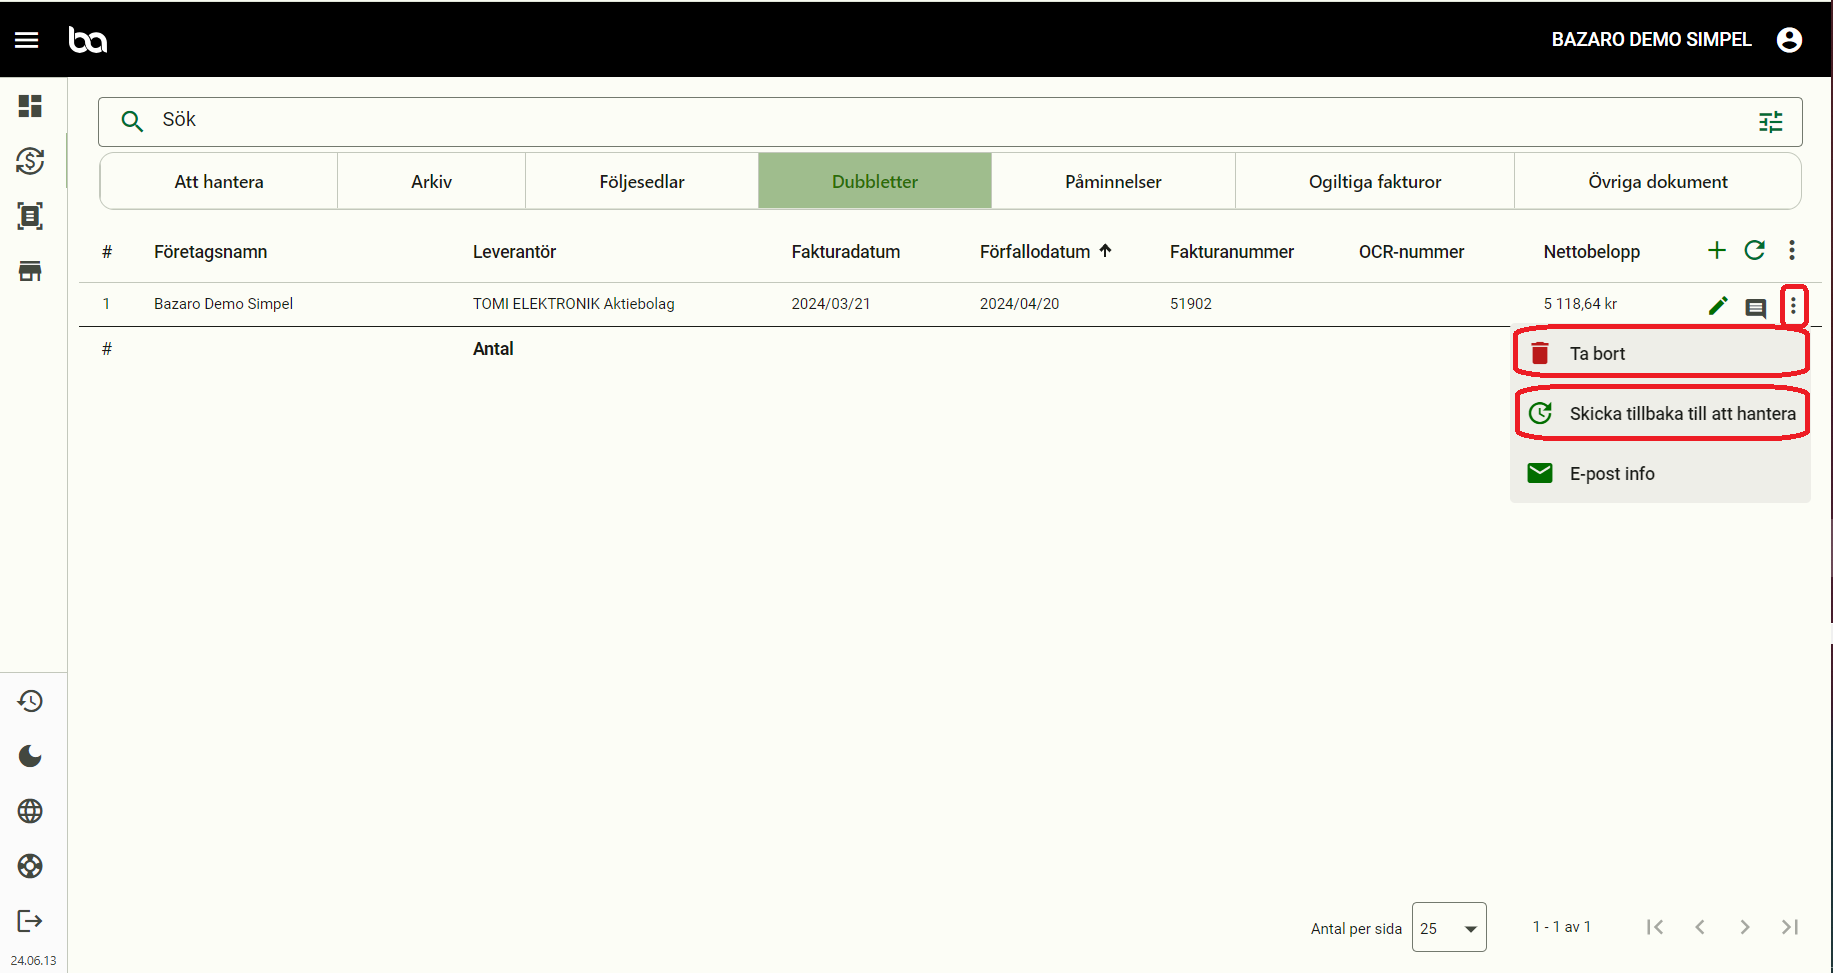Open comments for invoice 51902
1833x973 pixels.
pyautogui.click(x=1756, y=308)
